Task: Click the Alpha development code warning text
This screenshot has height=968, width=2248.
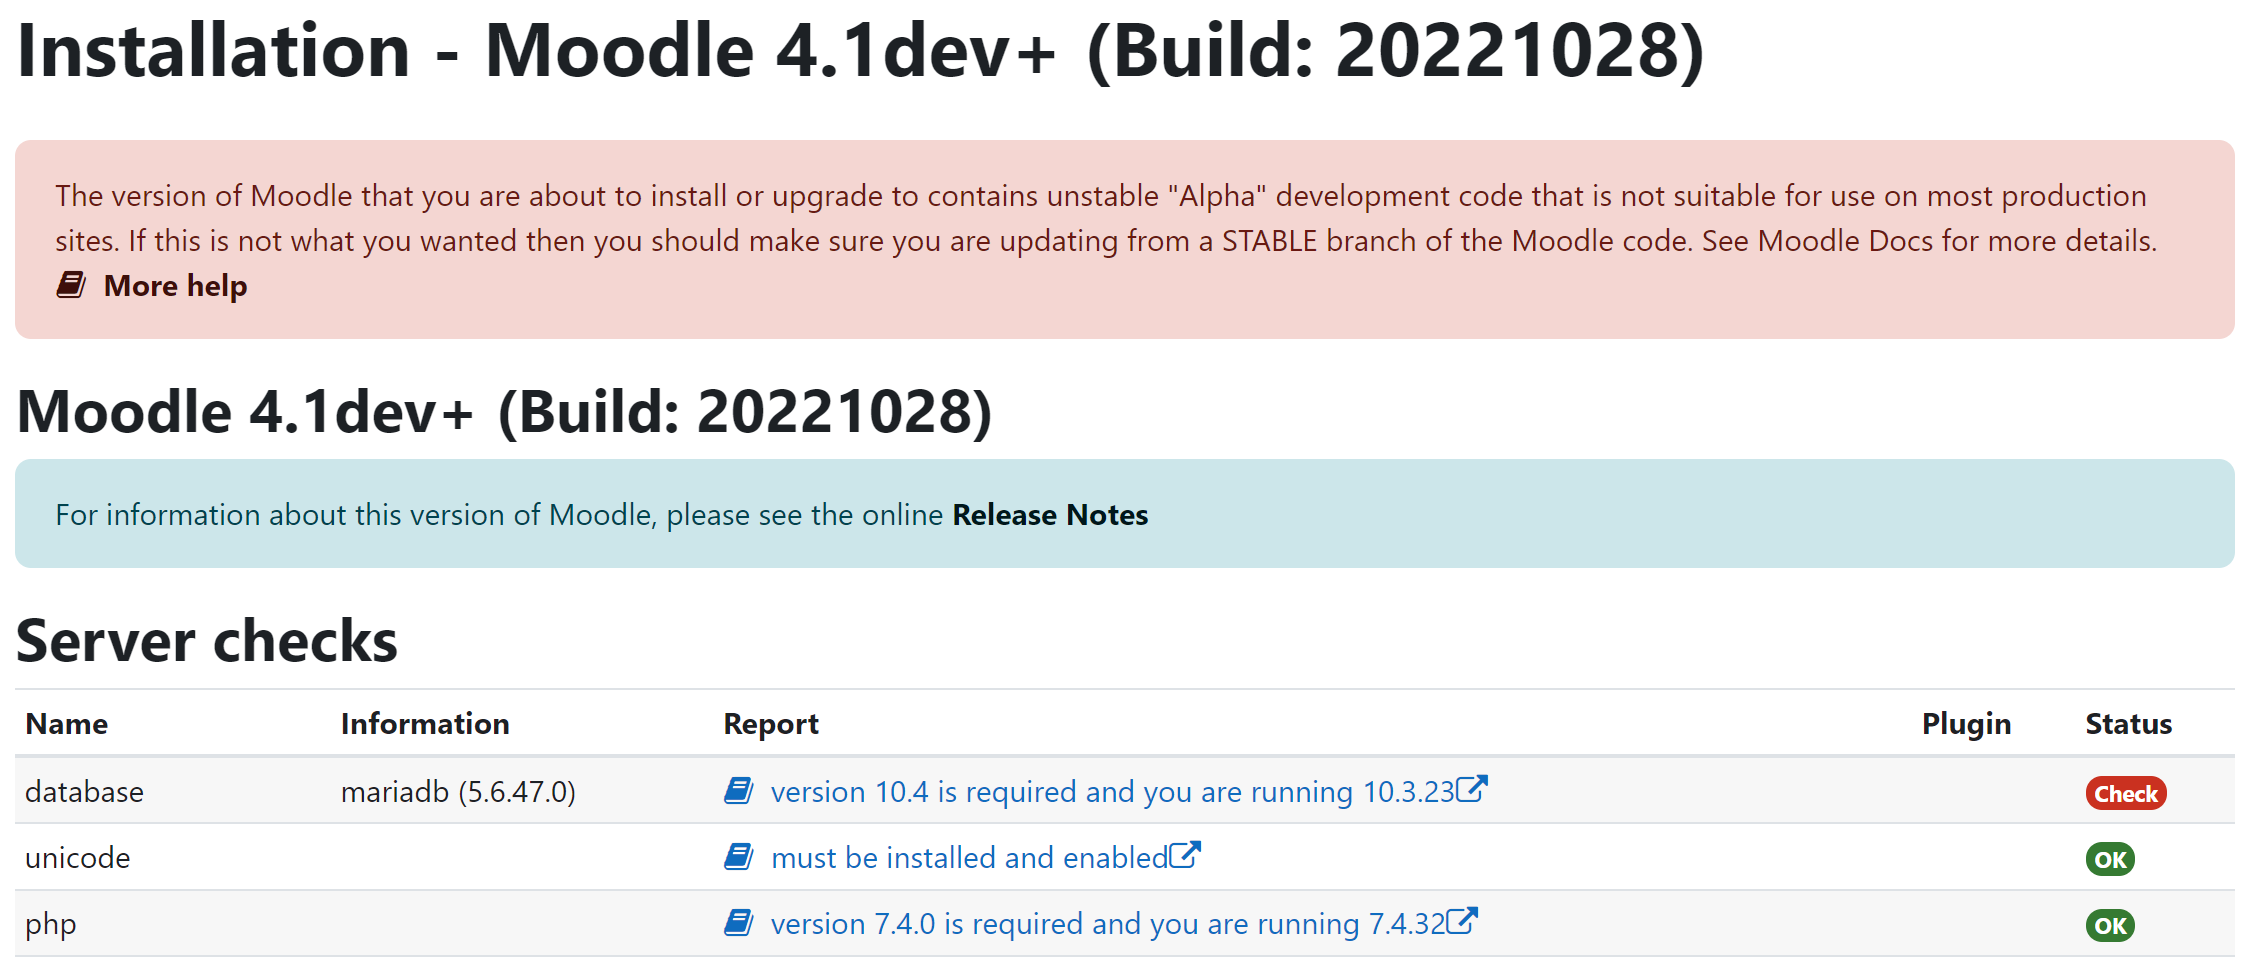Action: 1106,218
